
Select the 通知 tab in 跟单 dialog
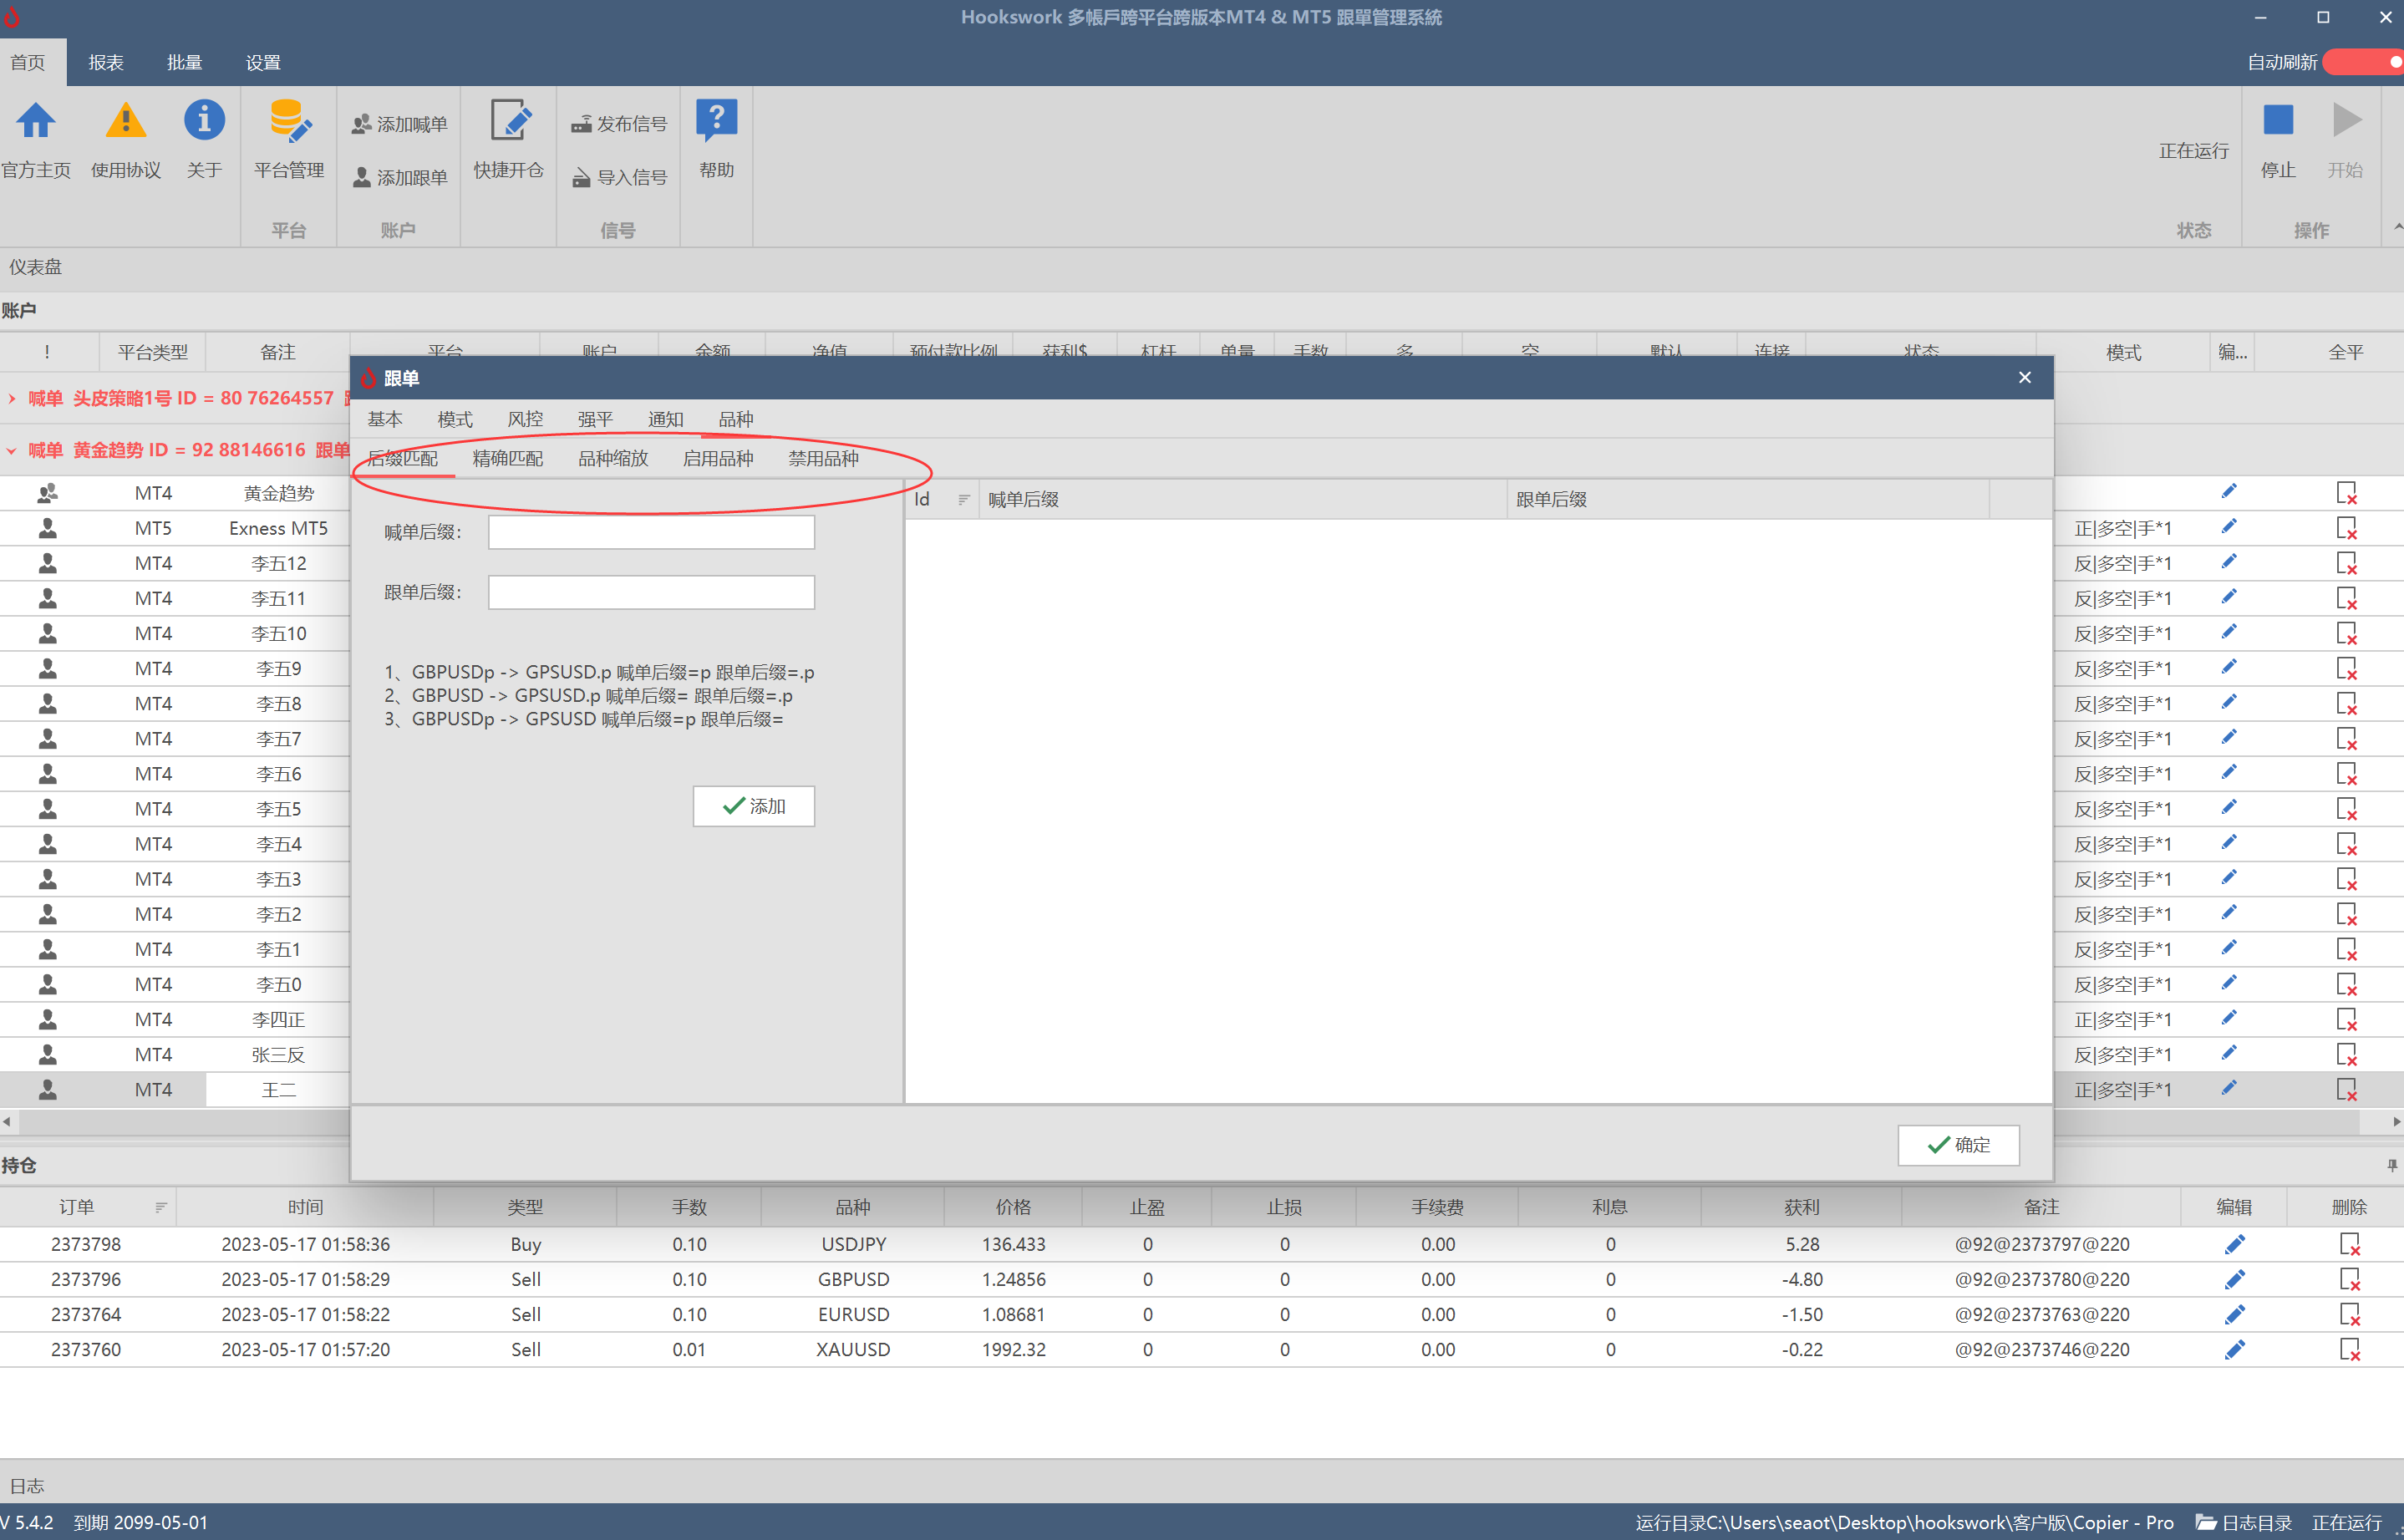(x=665, y=419)
